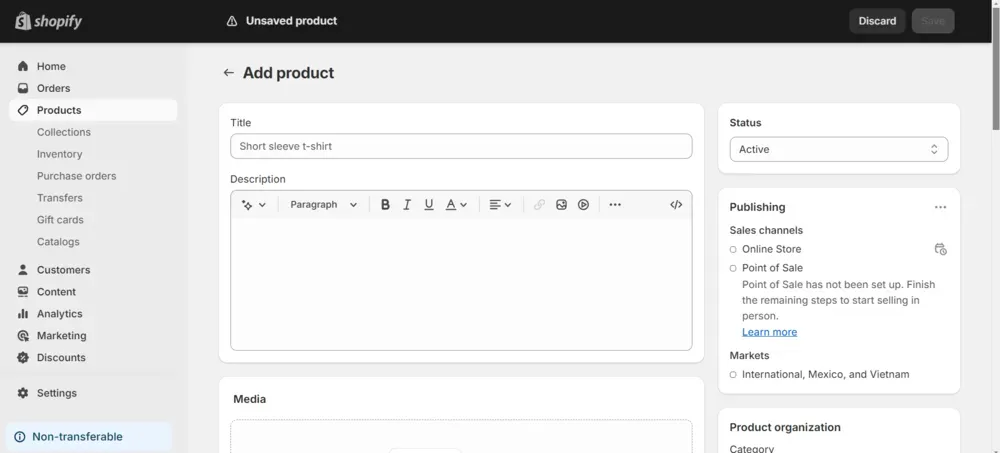The image size is (1000, 453).
Task: Click International, Mexico, and Vietnam markets
Action: 825,375
